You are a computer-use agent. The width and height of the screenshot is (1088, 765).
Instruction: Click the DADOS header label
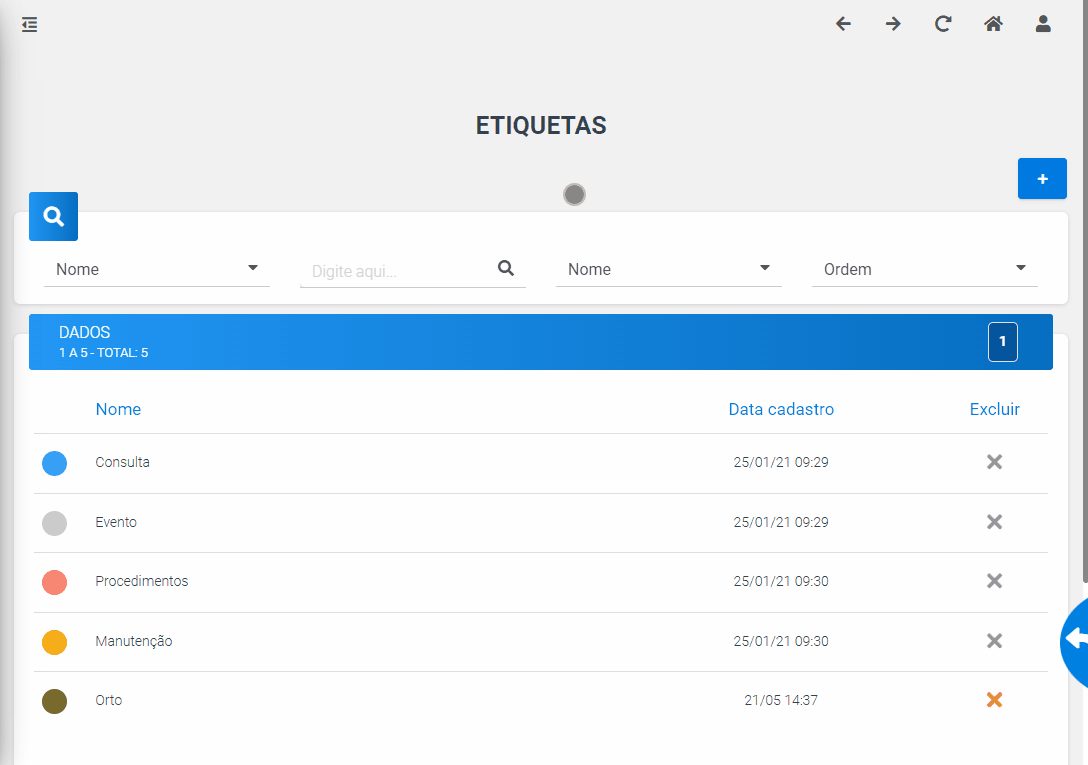85,333
